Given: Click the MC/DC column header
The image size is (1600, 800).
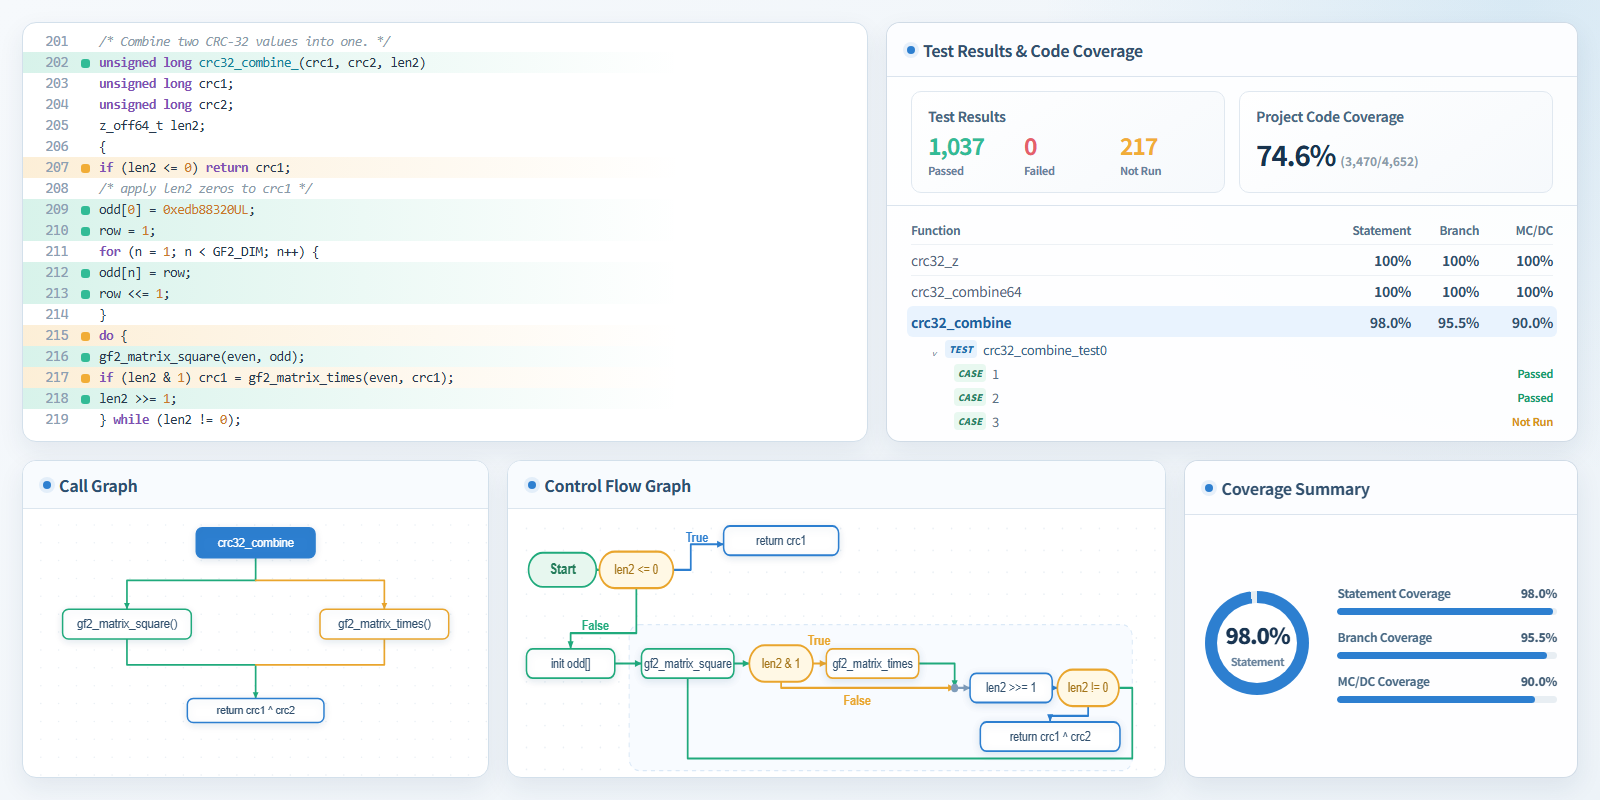Looking at the screenshot, I should [x=1534, y=231].
